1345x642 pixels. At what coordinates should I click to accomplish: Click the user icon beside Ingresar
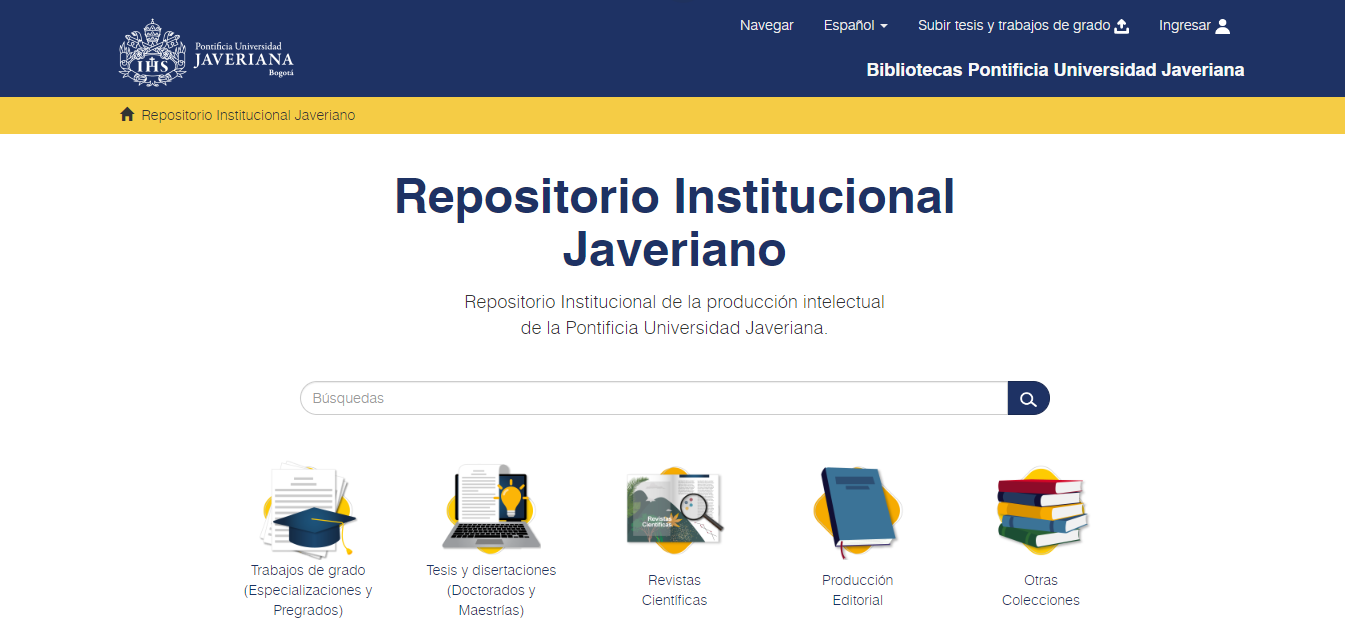(1222, 26)
